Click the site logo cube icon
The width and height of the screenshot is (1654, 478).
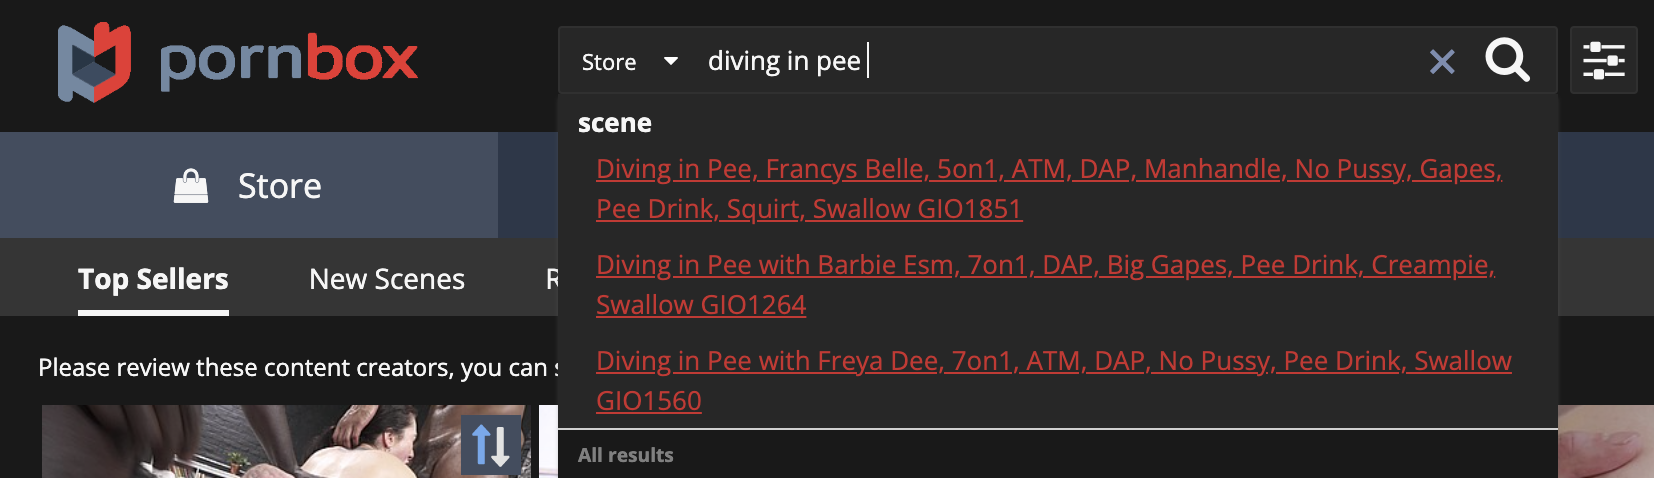coord(94,62)
